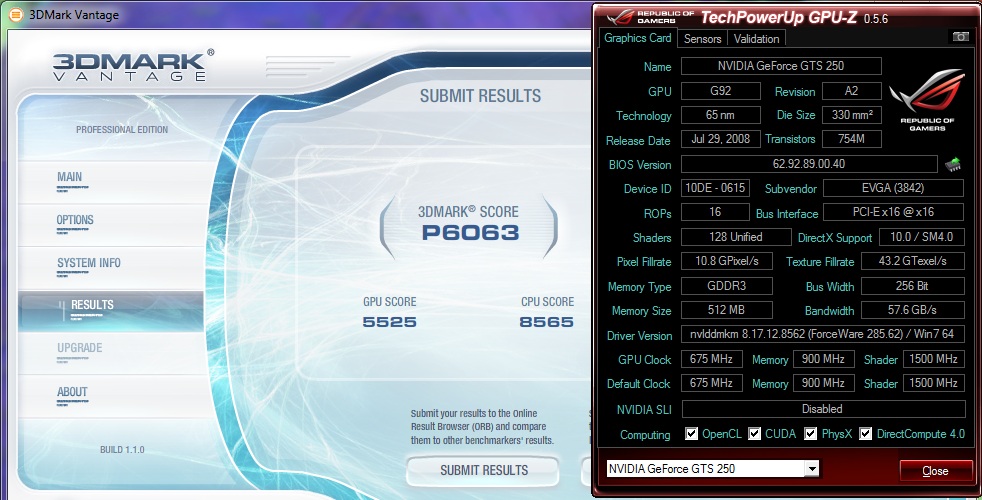Click the Texture Fillrate value 43.2 GTexel/s

coord(912,261)
